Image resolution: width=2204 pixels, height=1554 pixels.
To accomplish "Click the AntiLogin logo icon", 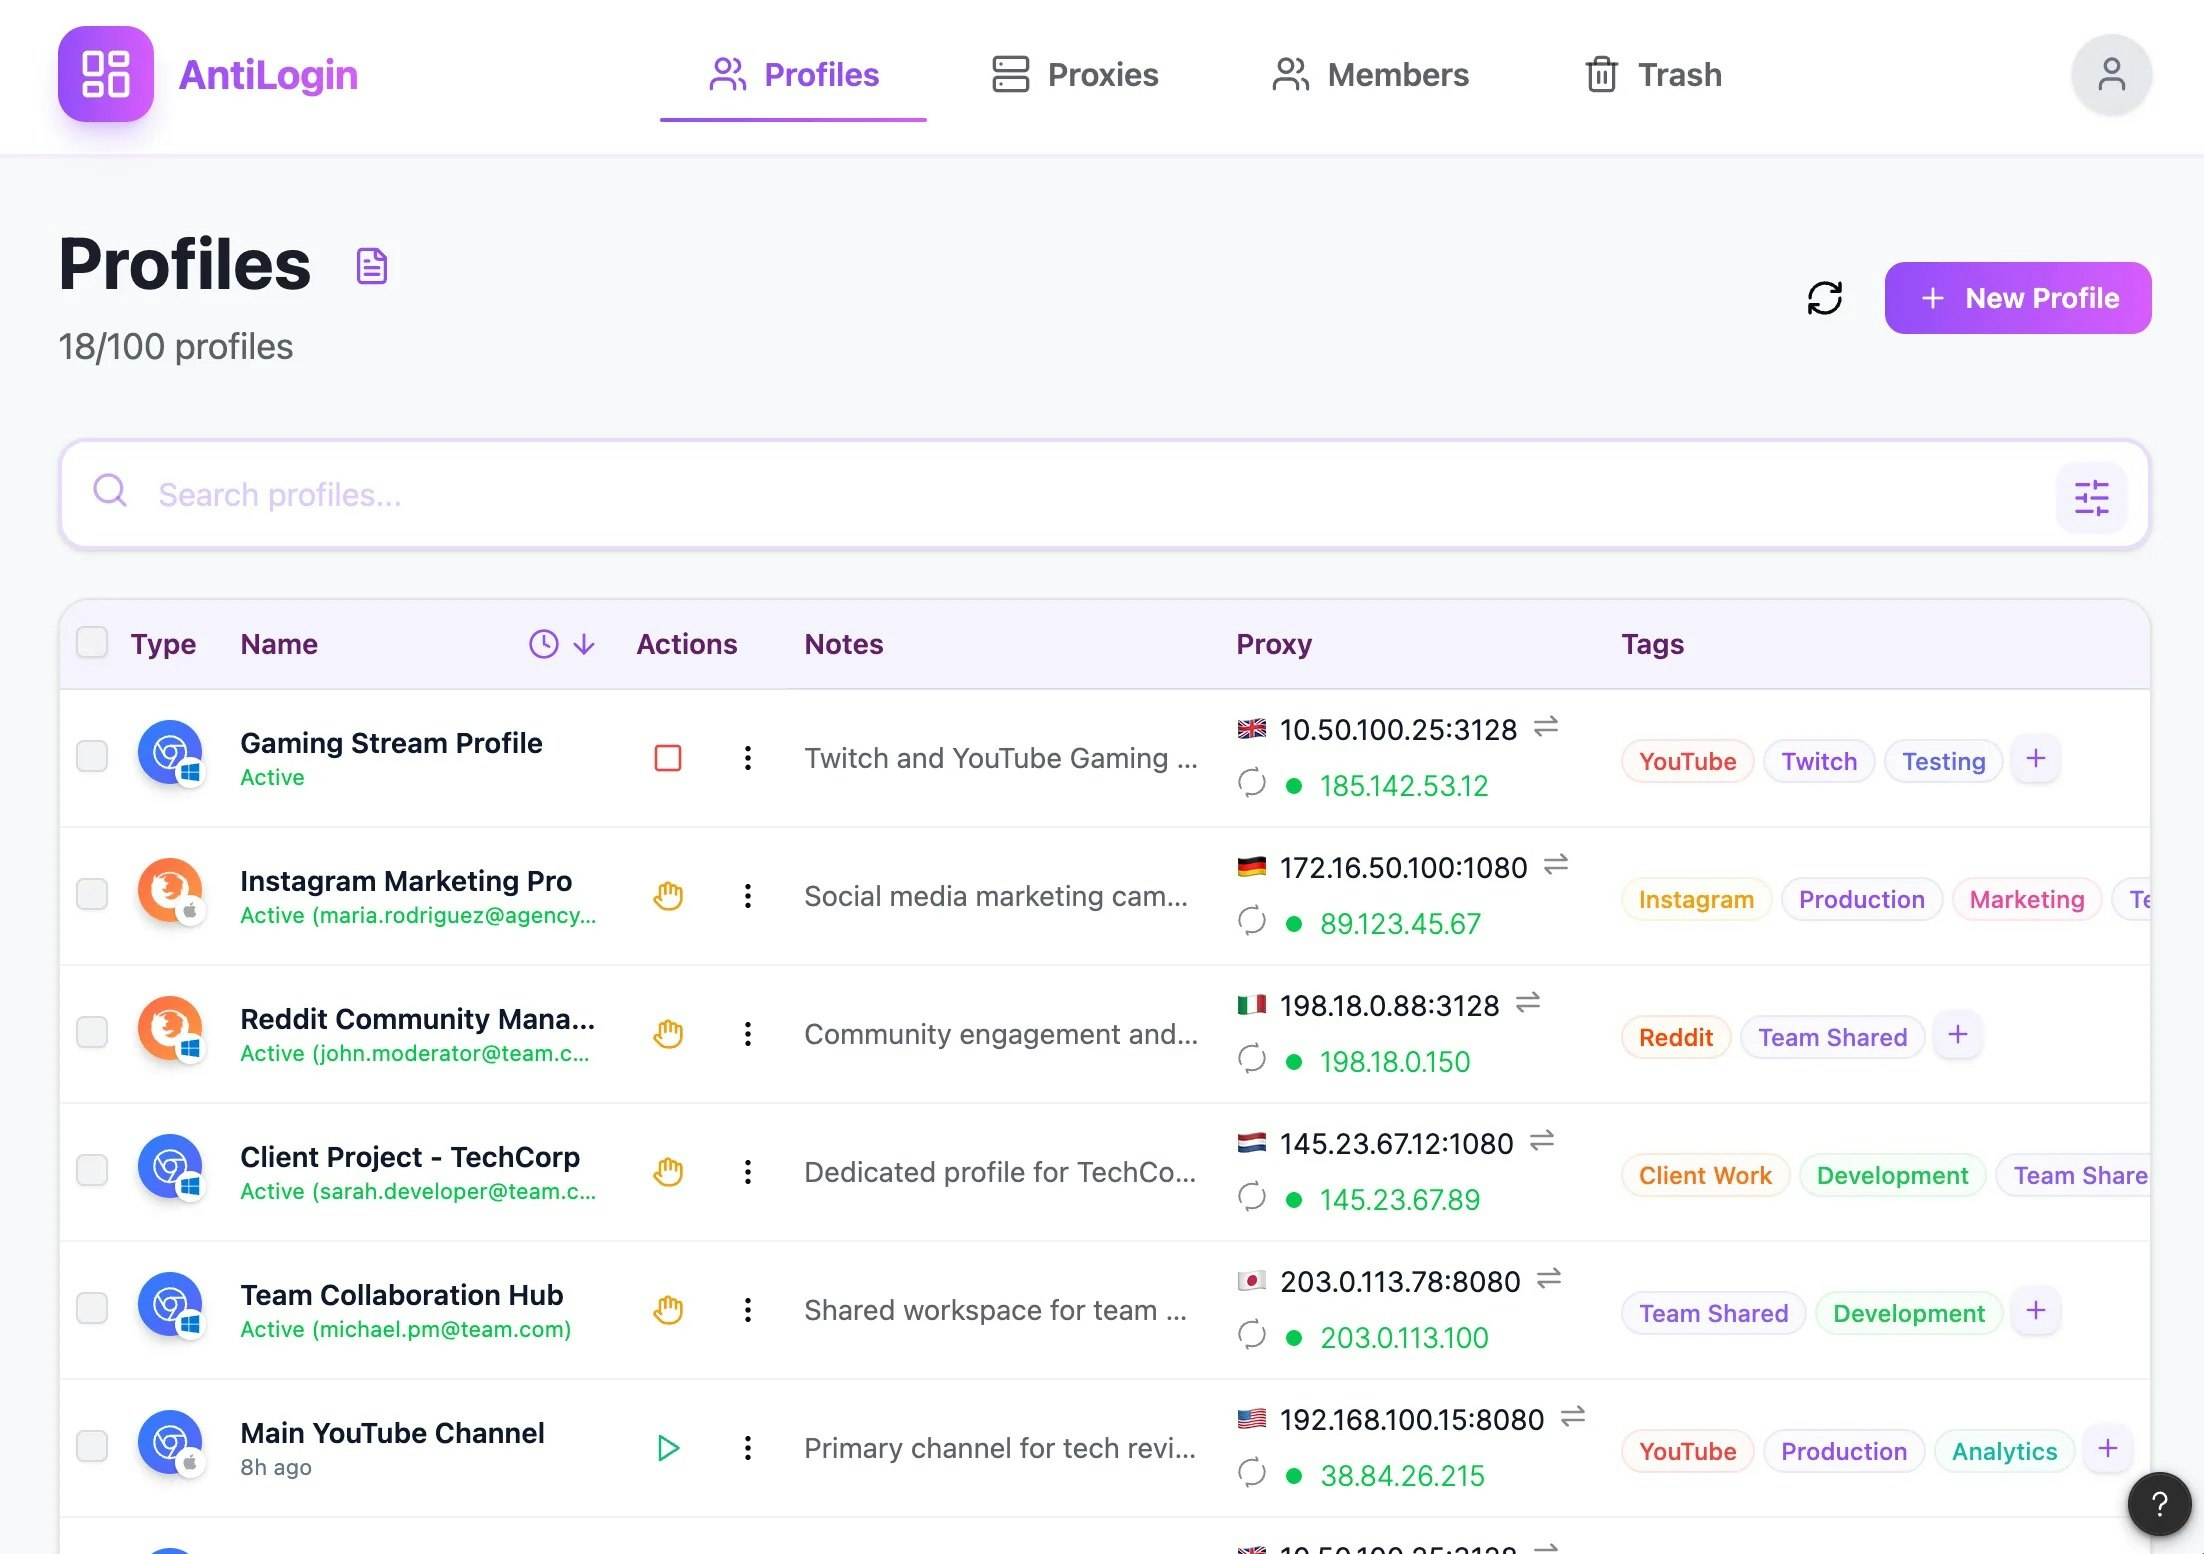I will pos(105,74).
